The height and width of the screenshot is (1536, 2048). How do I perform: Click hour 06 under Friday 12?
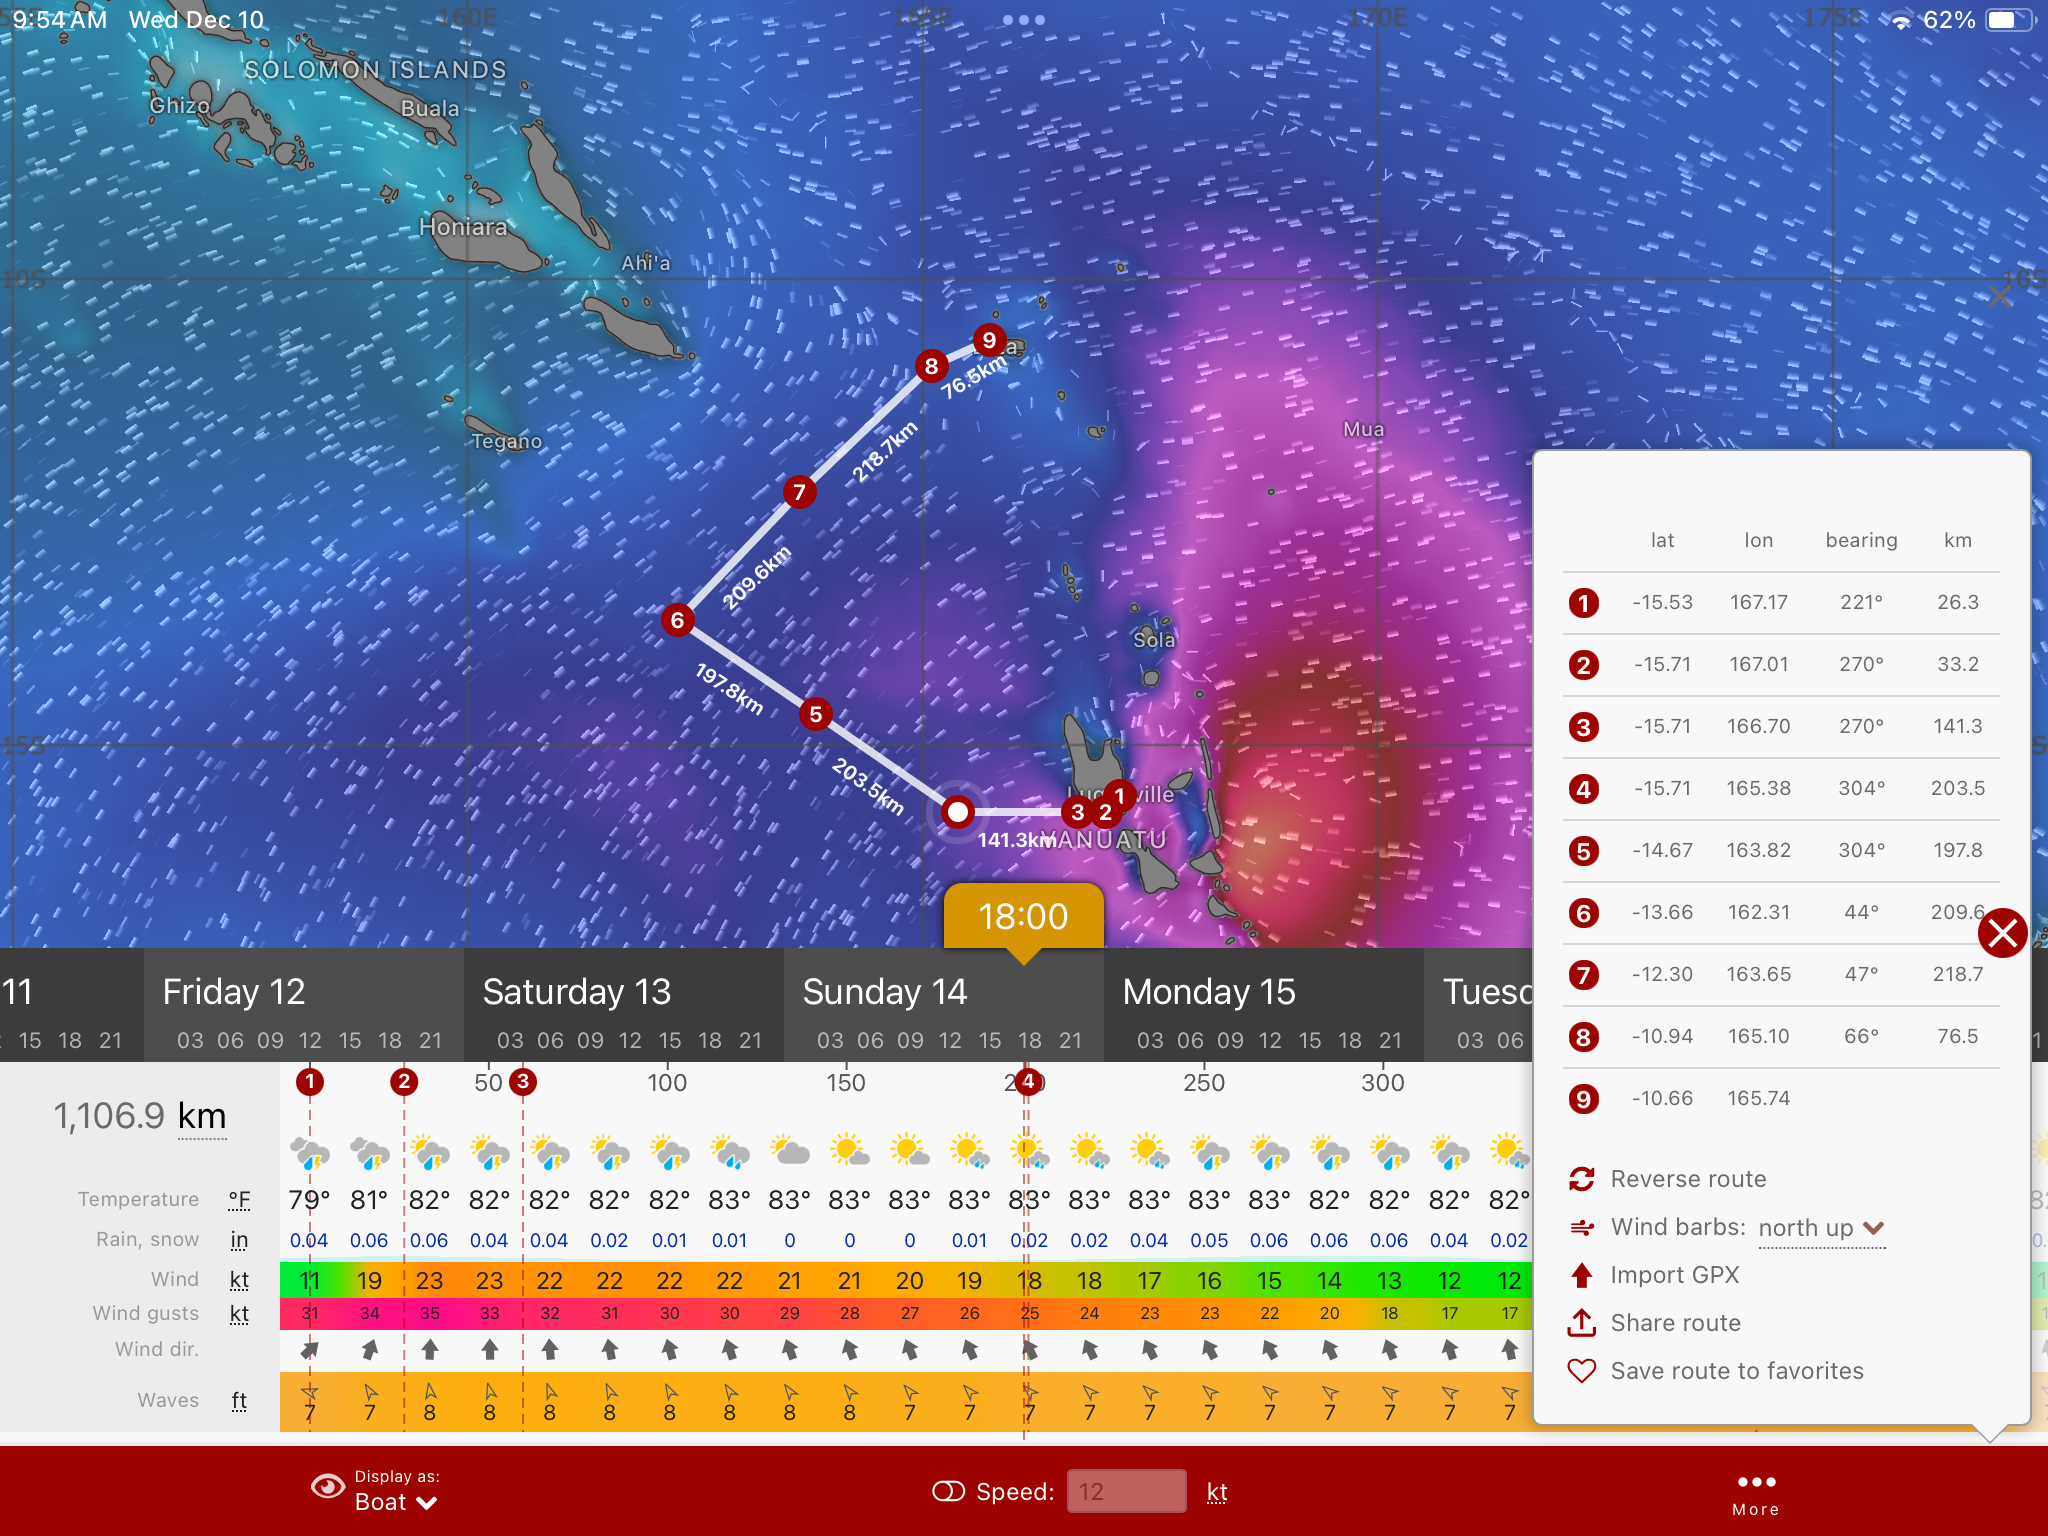[x=230, y=1041]
